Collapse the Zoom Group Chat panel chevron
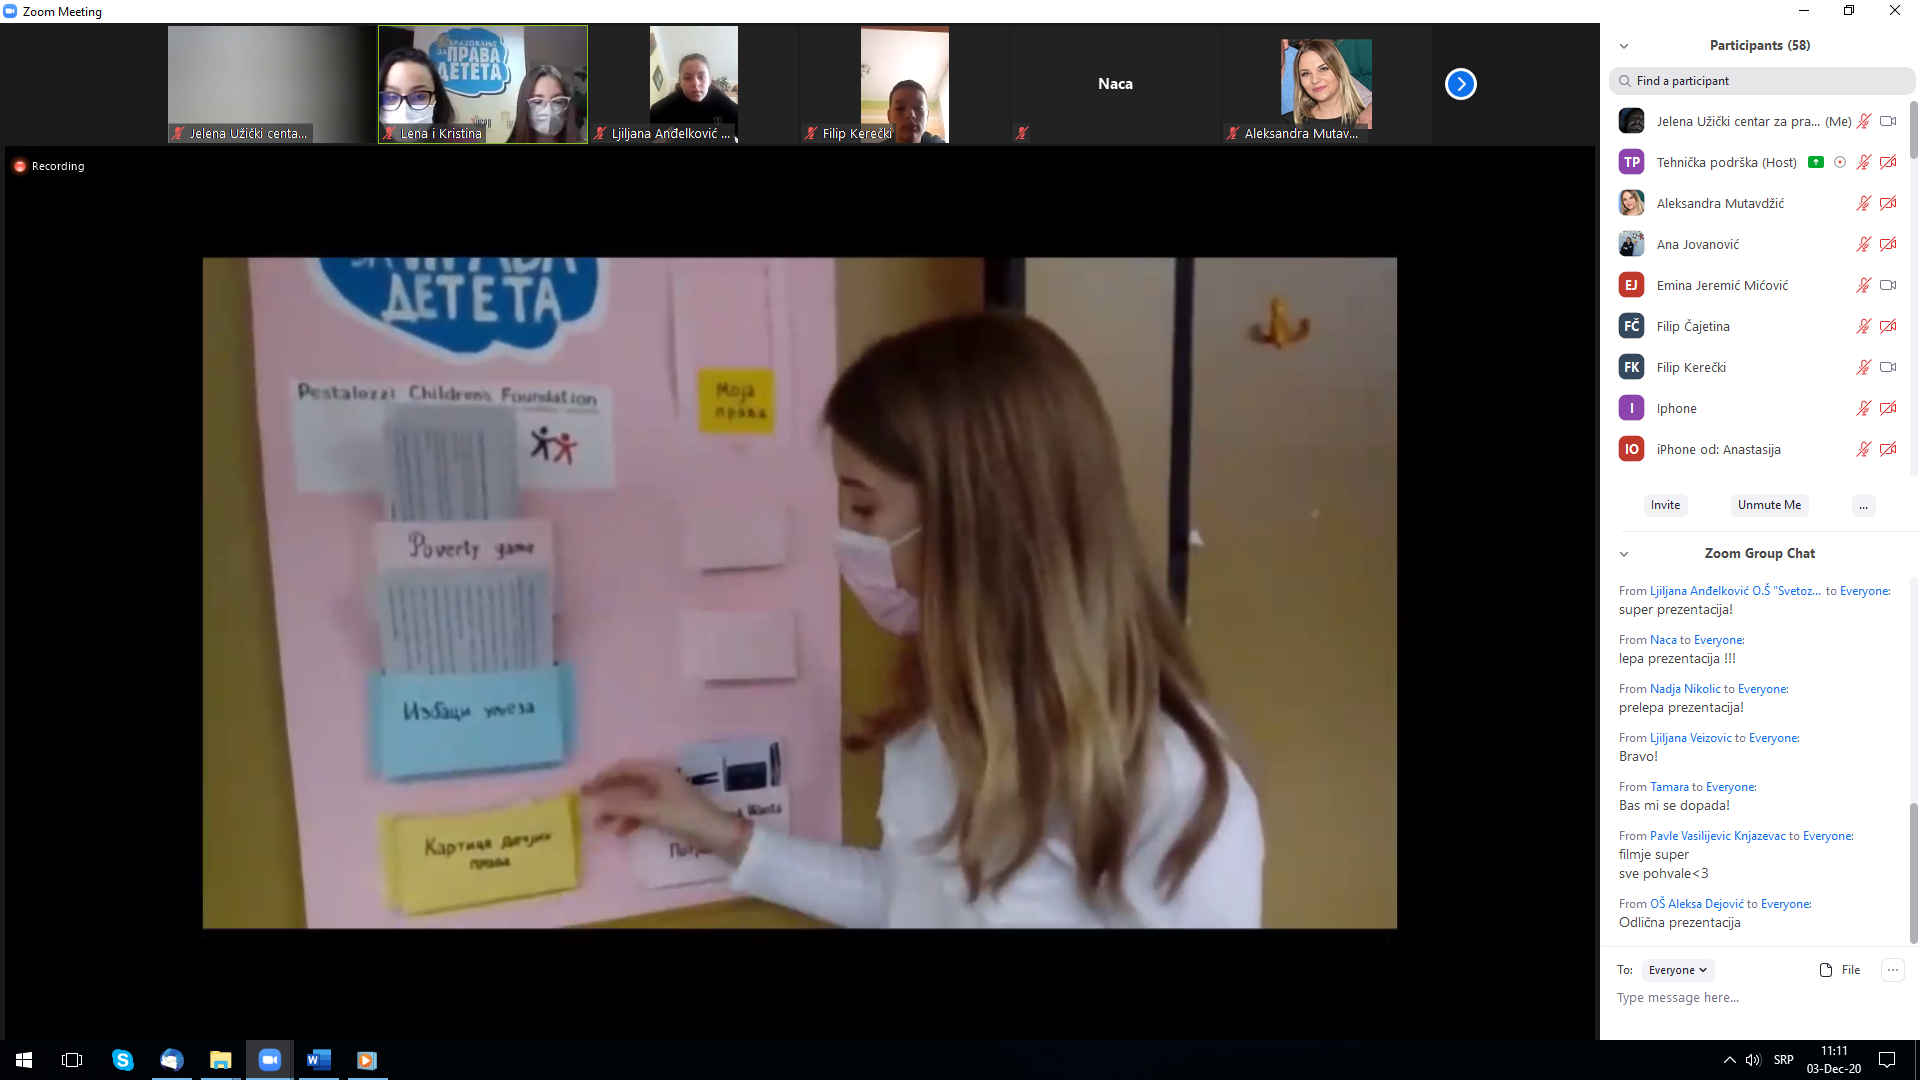Screen dimensions: 1920x1080 point(1624,554)
